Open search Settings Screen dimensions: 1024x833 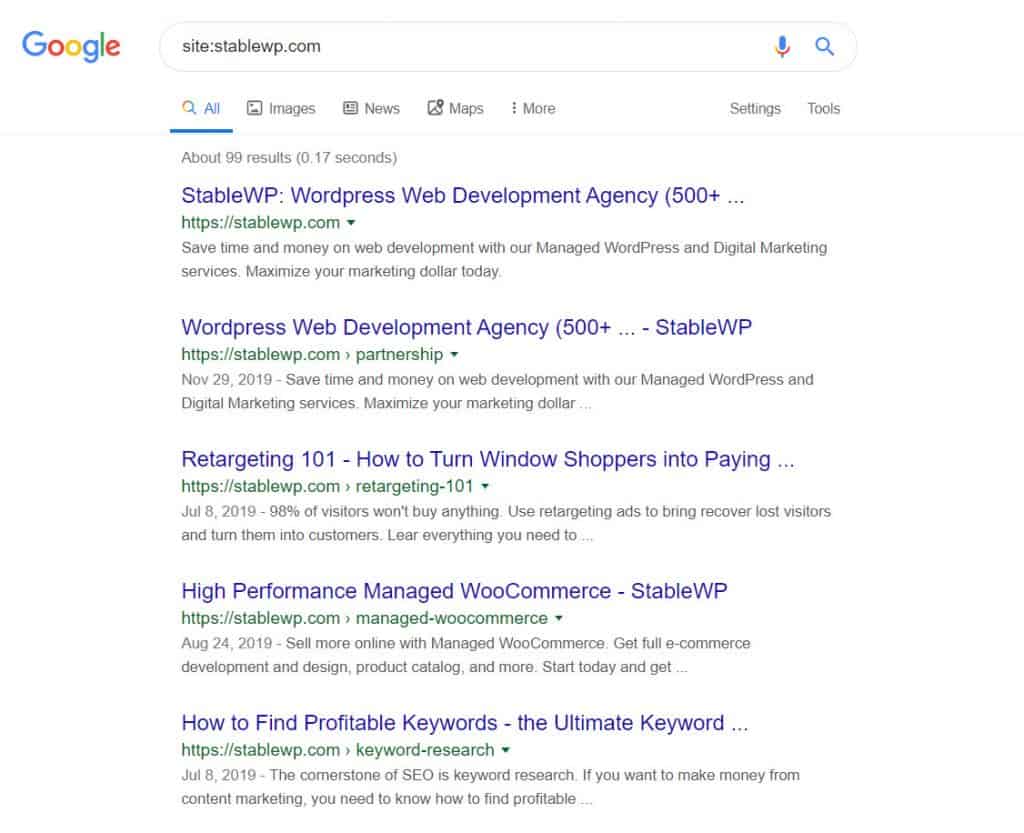pyautogui.click(x=755, y=108)
